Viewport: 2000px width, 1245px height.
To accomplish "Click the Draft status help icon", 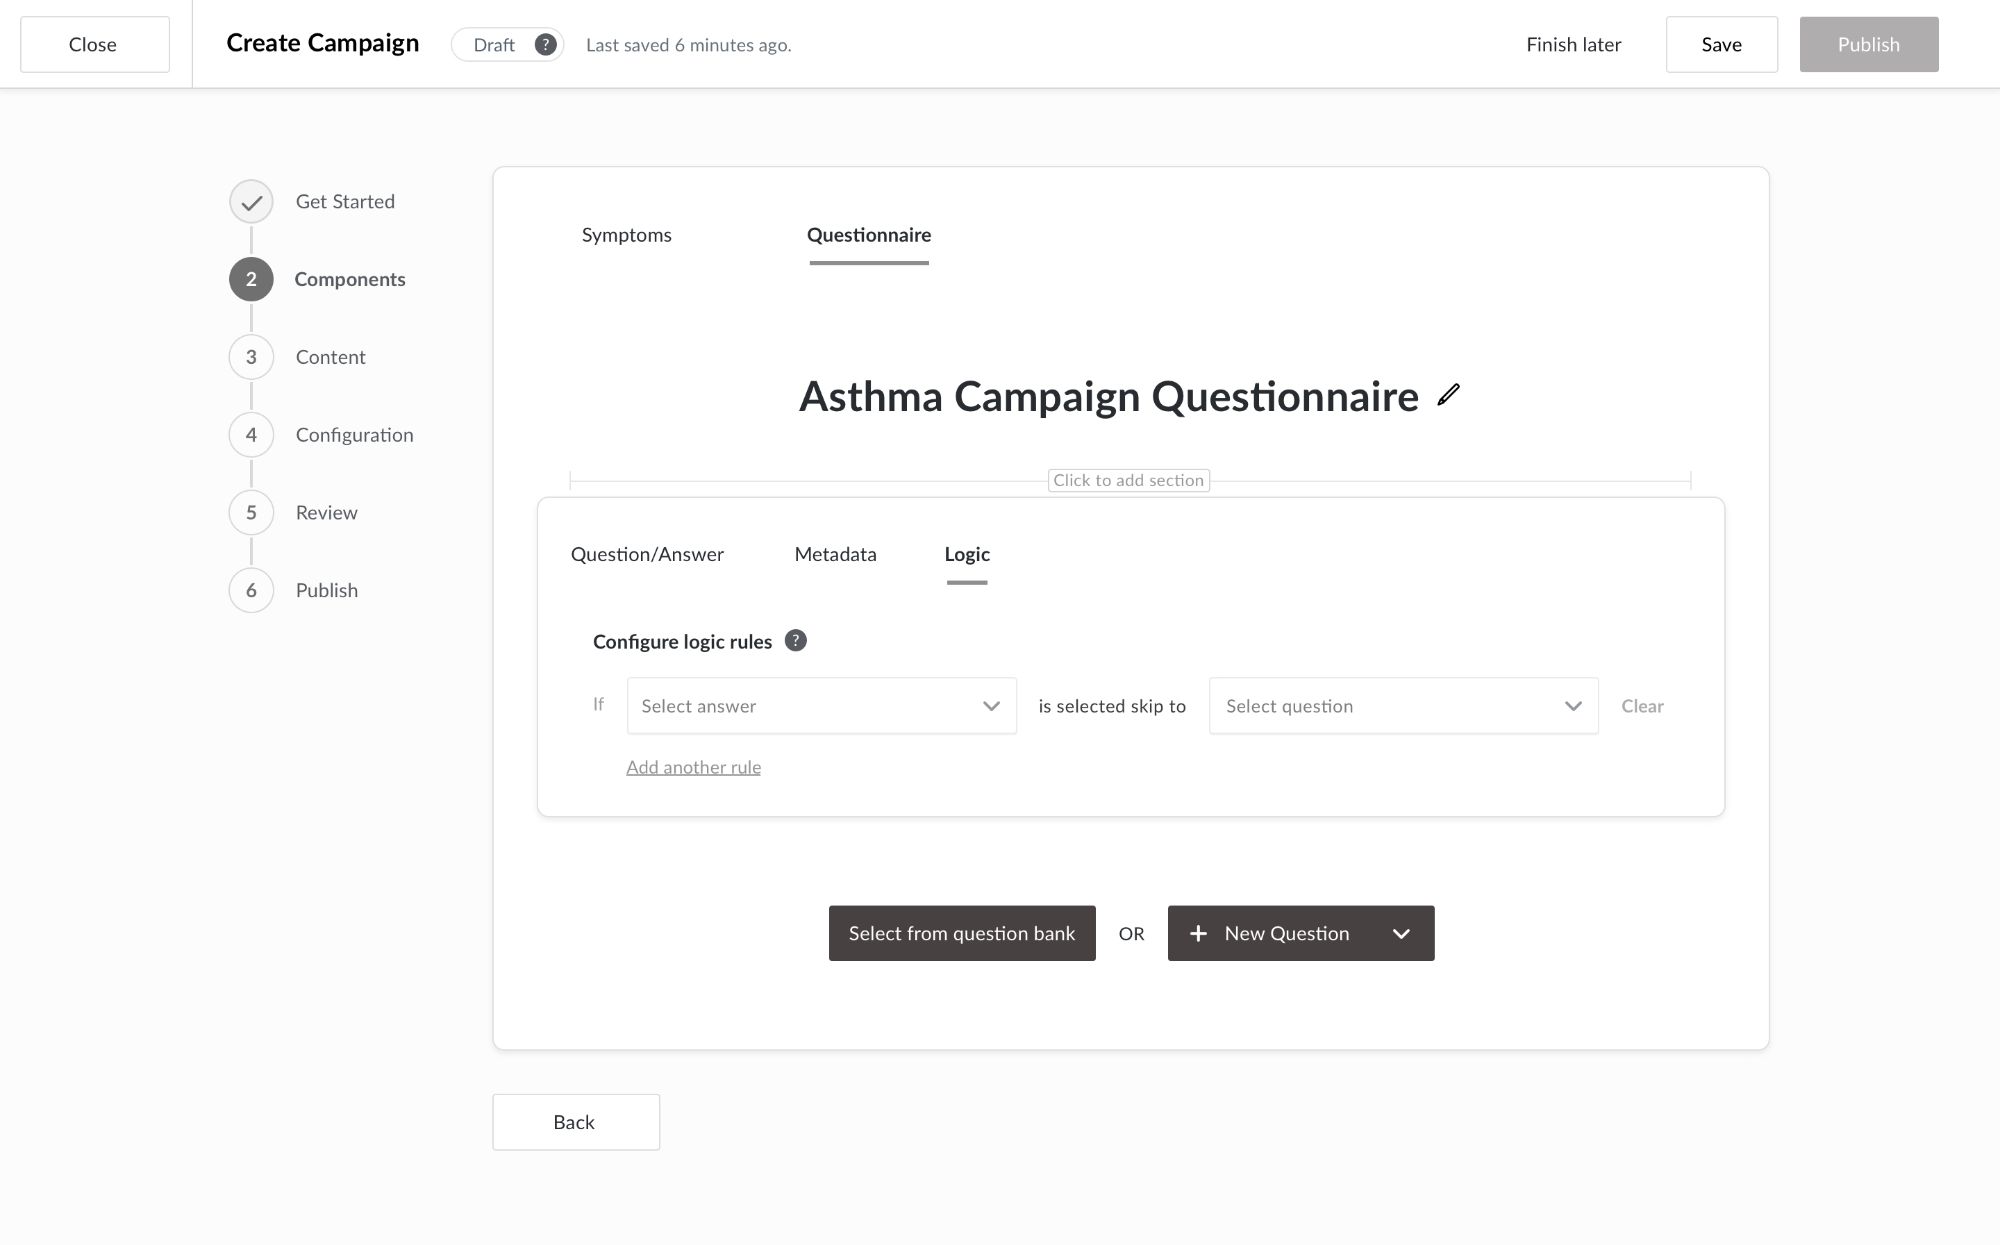I will (545, 45).
